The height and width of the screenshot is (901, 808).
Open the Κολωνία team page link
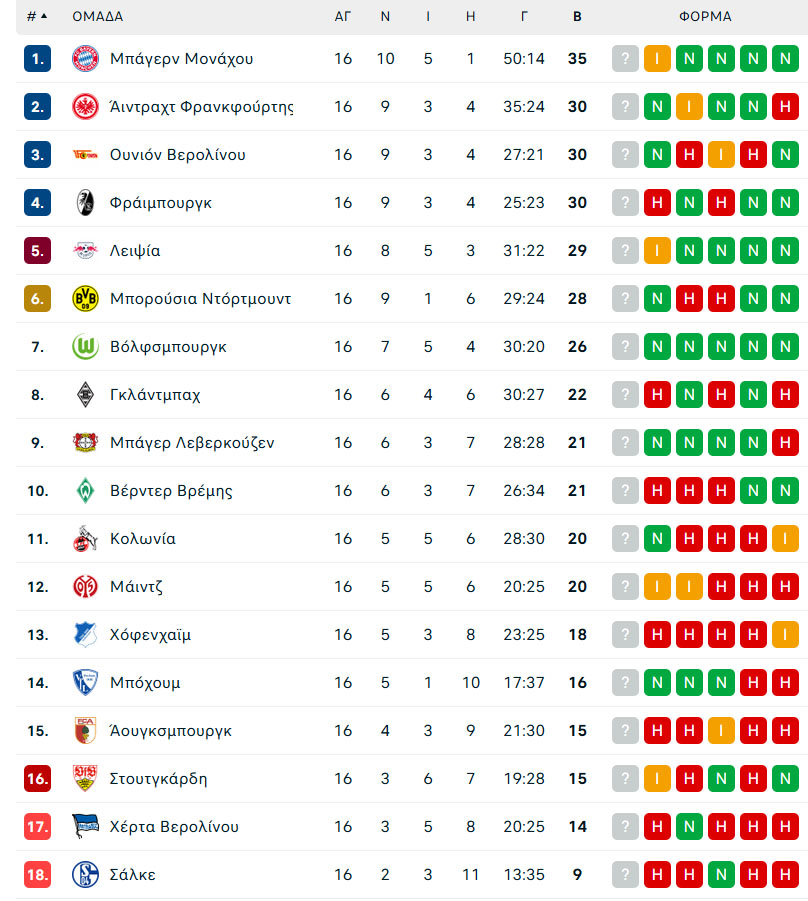tap(143, 539)
